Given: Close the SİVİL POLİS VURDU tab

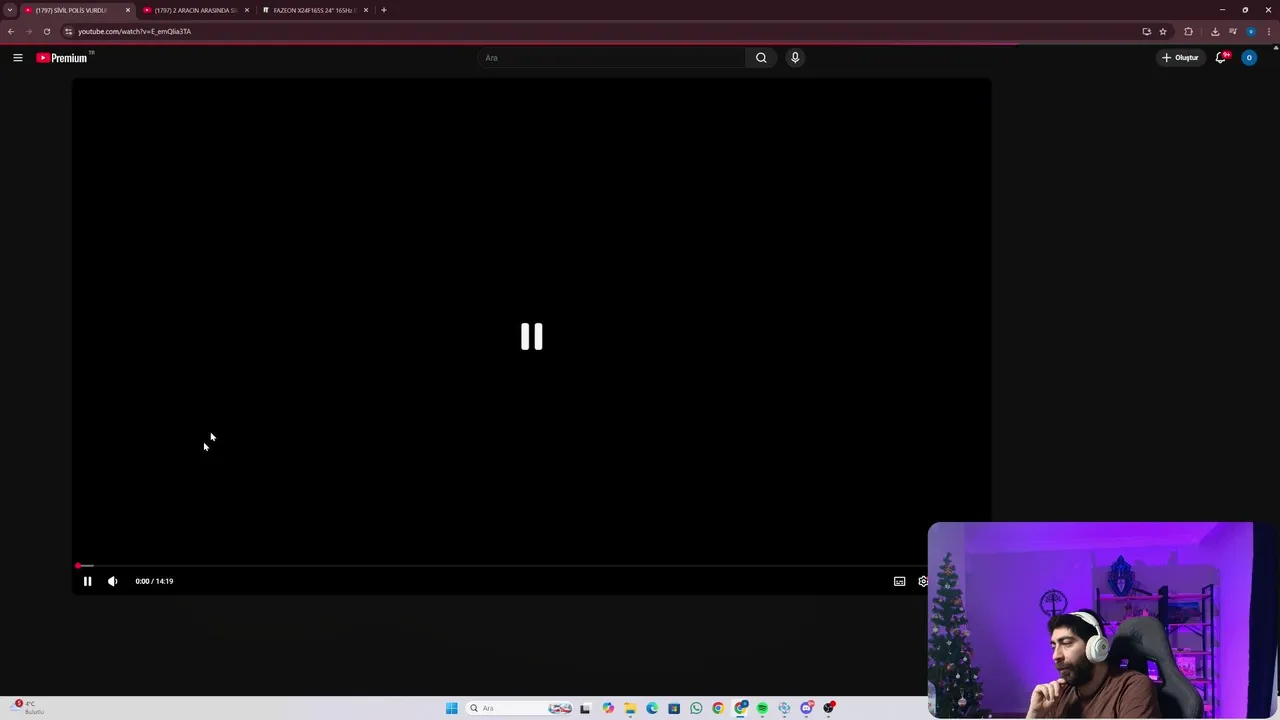Looking at the screenshot, I should 128,10.
